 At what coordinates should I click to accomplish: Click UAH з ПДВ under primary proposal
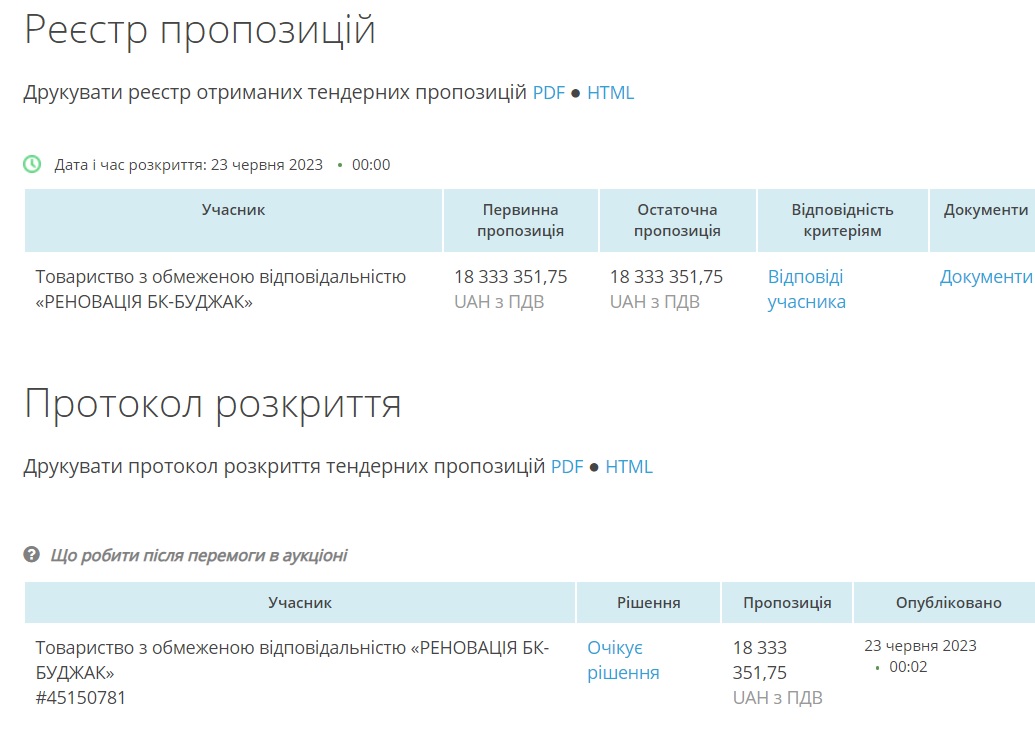click(x=499, y=302)
